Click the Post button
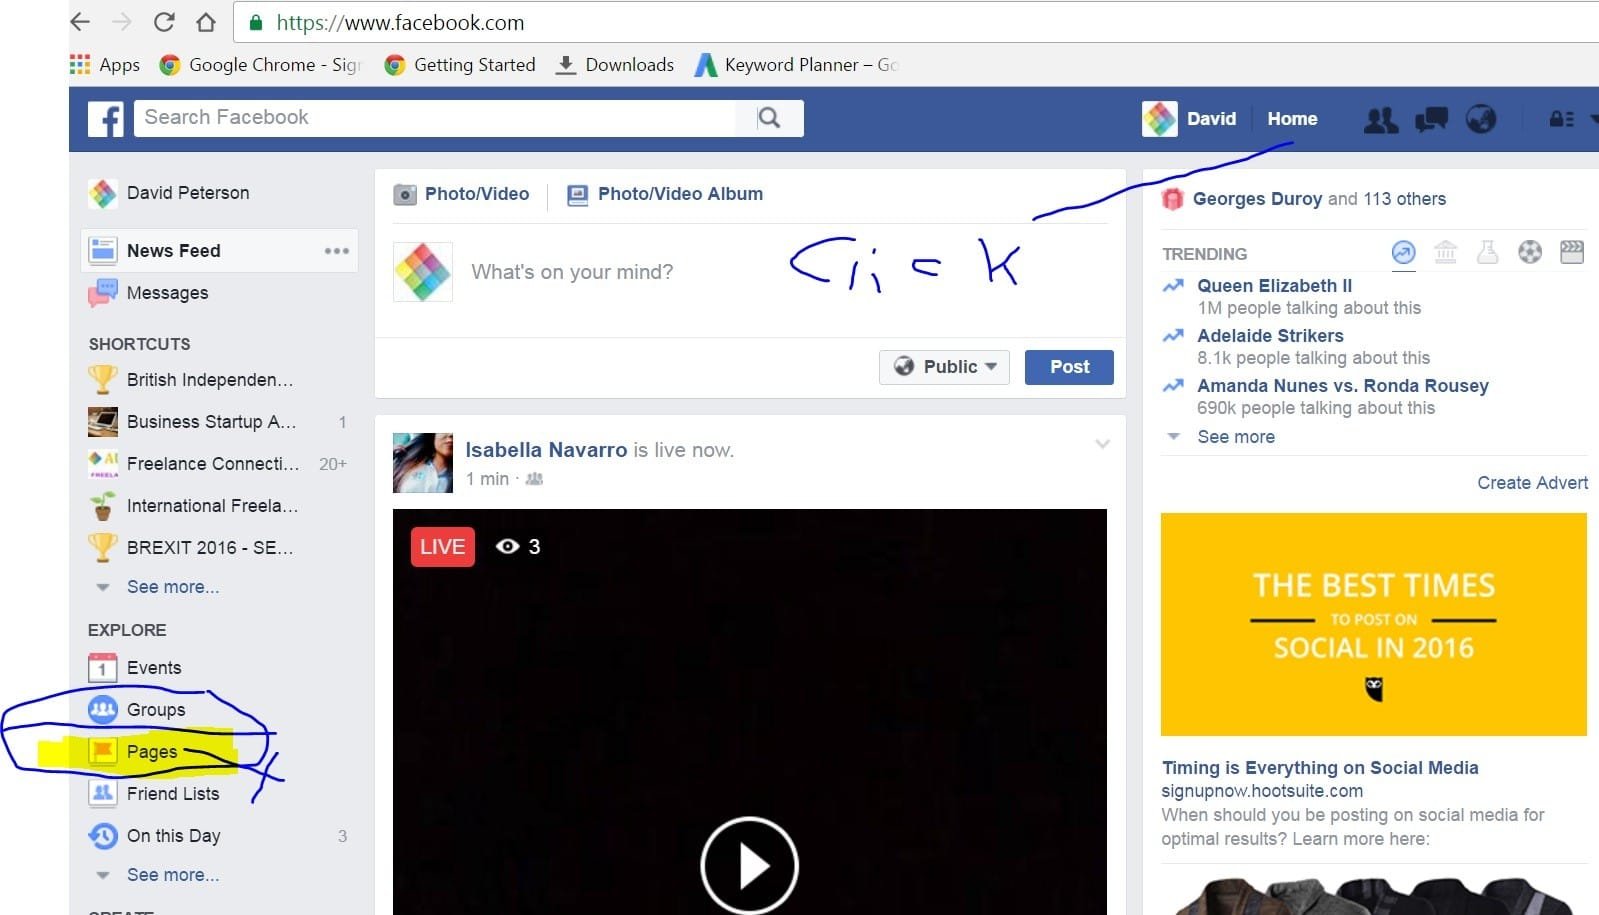 pyautogui.click(x=1069, y=367)
